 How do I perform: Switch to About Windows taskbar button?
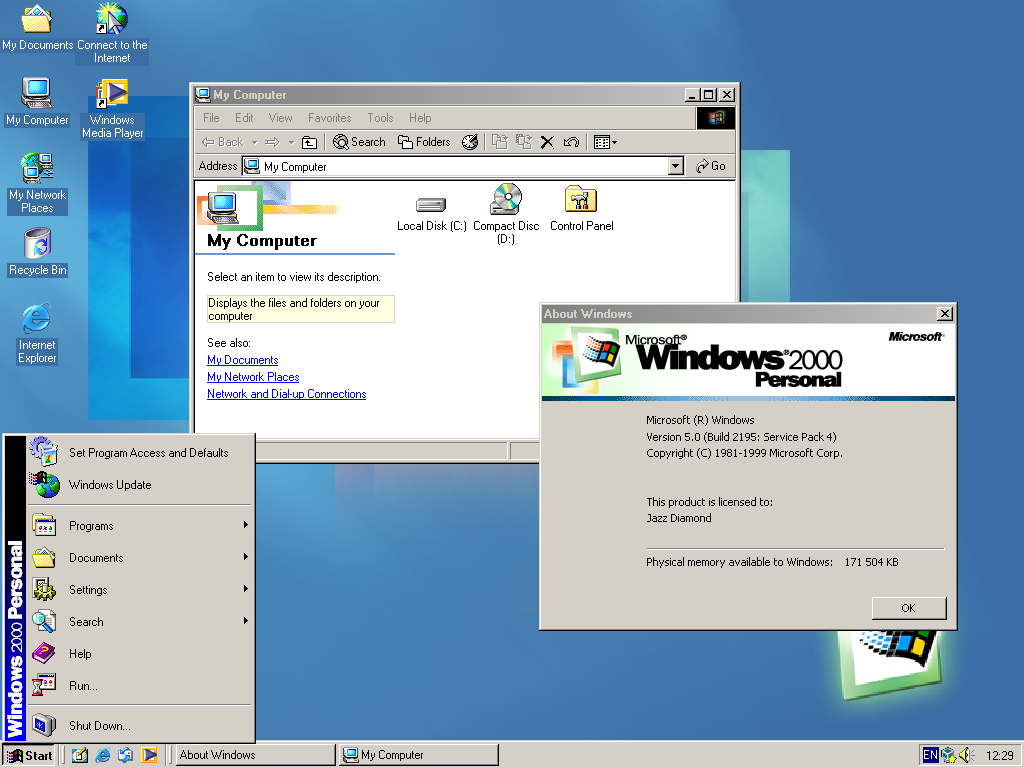(253, 755)
